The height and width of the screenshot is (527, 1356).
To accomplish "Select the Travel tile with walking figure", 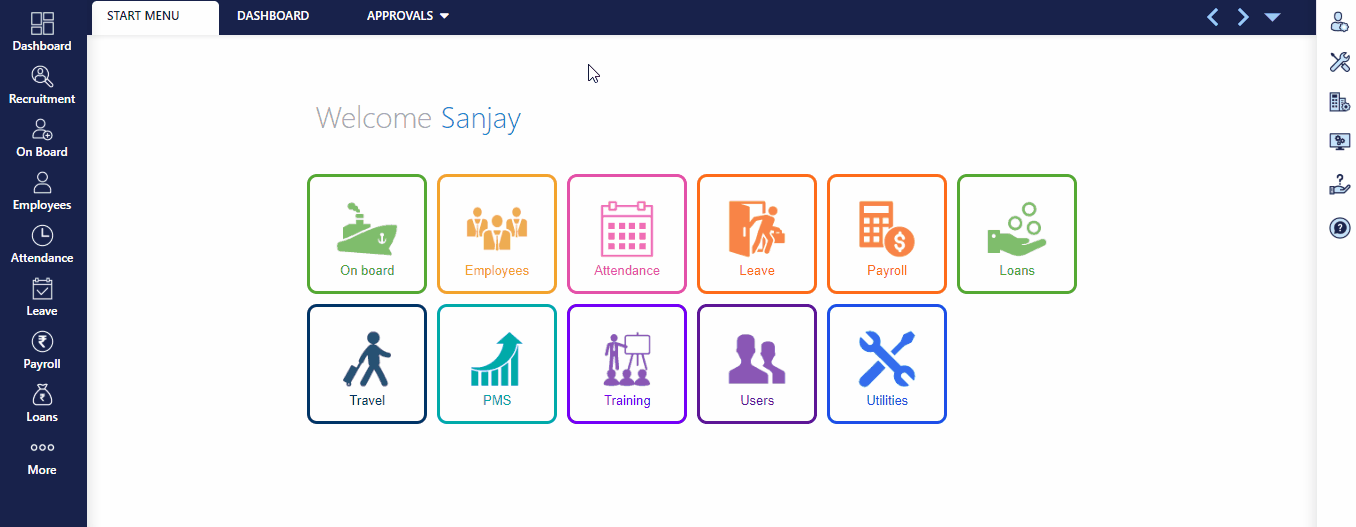I will click(367, 364).
